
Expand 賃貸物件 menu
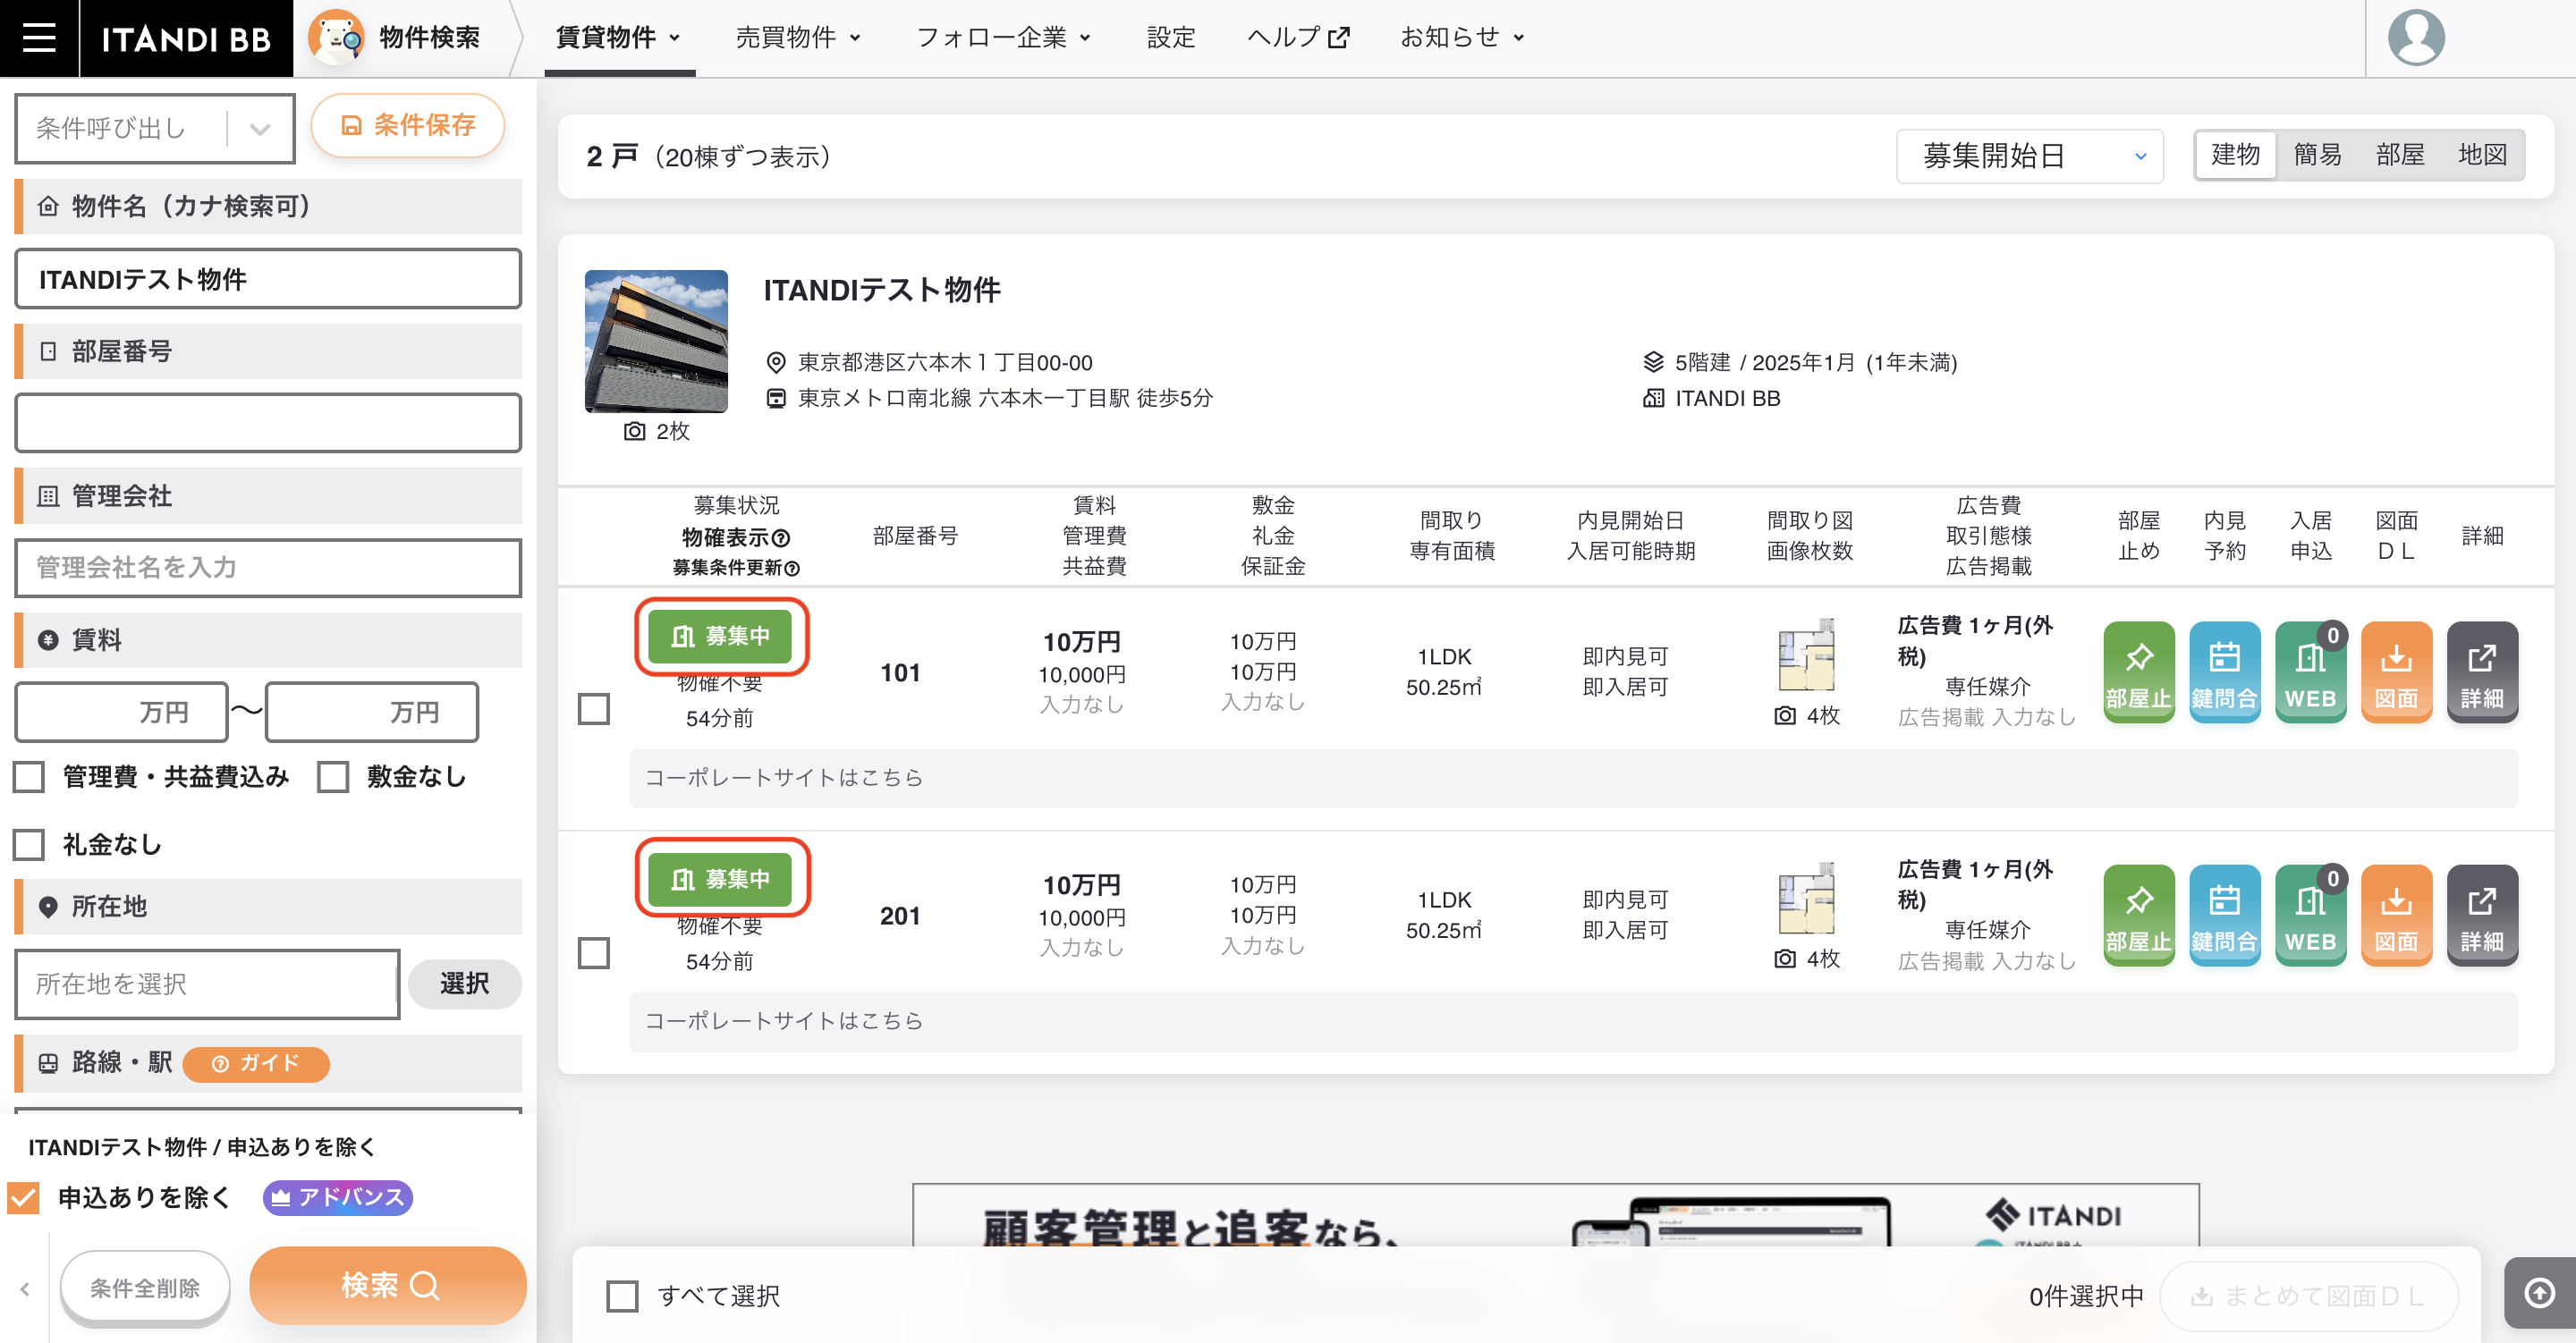click(619, 38)
